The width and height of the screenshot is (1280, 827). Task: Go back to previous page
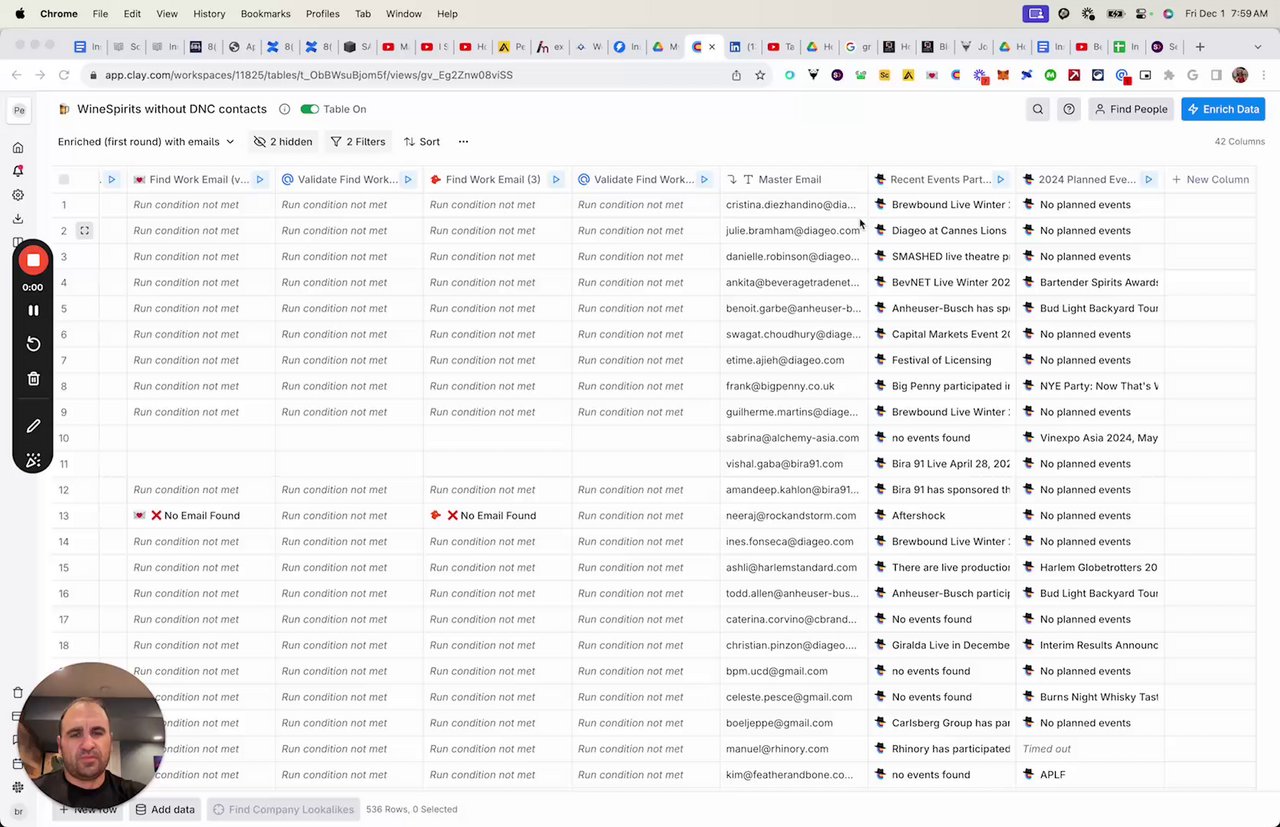(x=16, y=75)
